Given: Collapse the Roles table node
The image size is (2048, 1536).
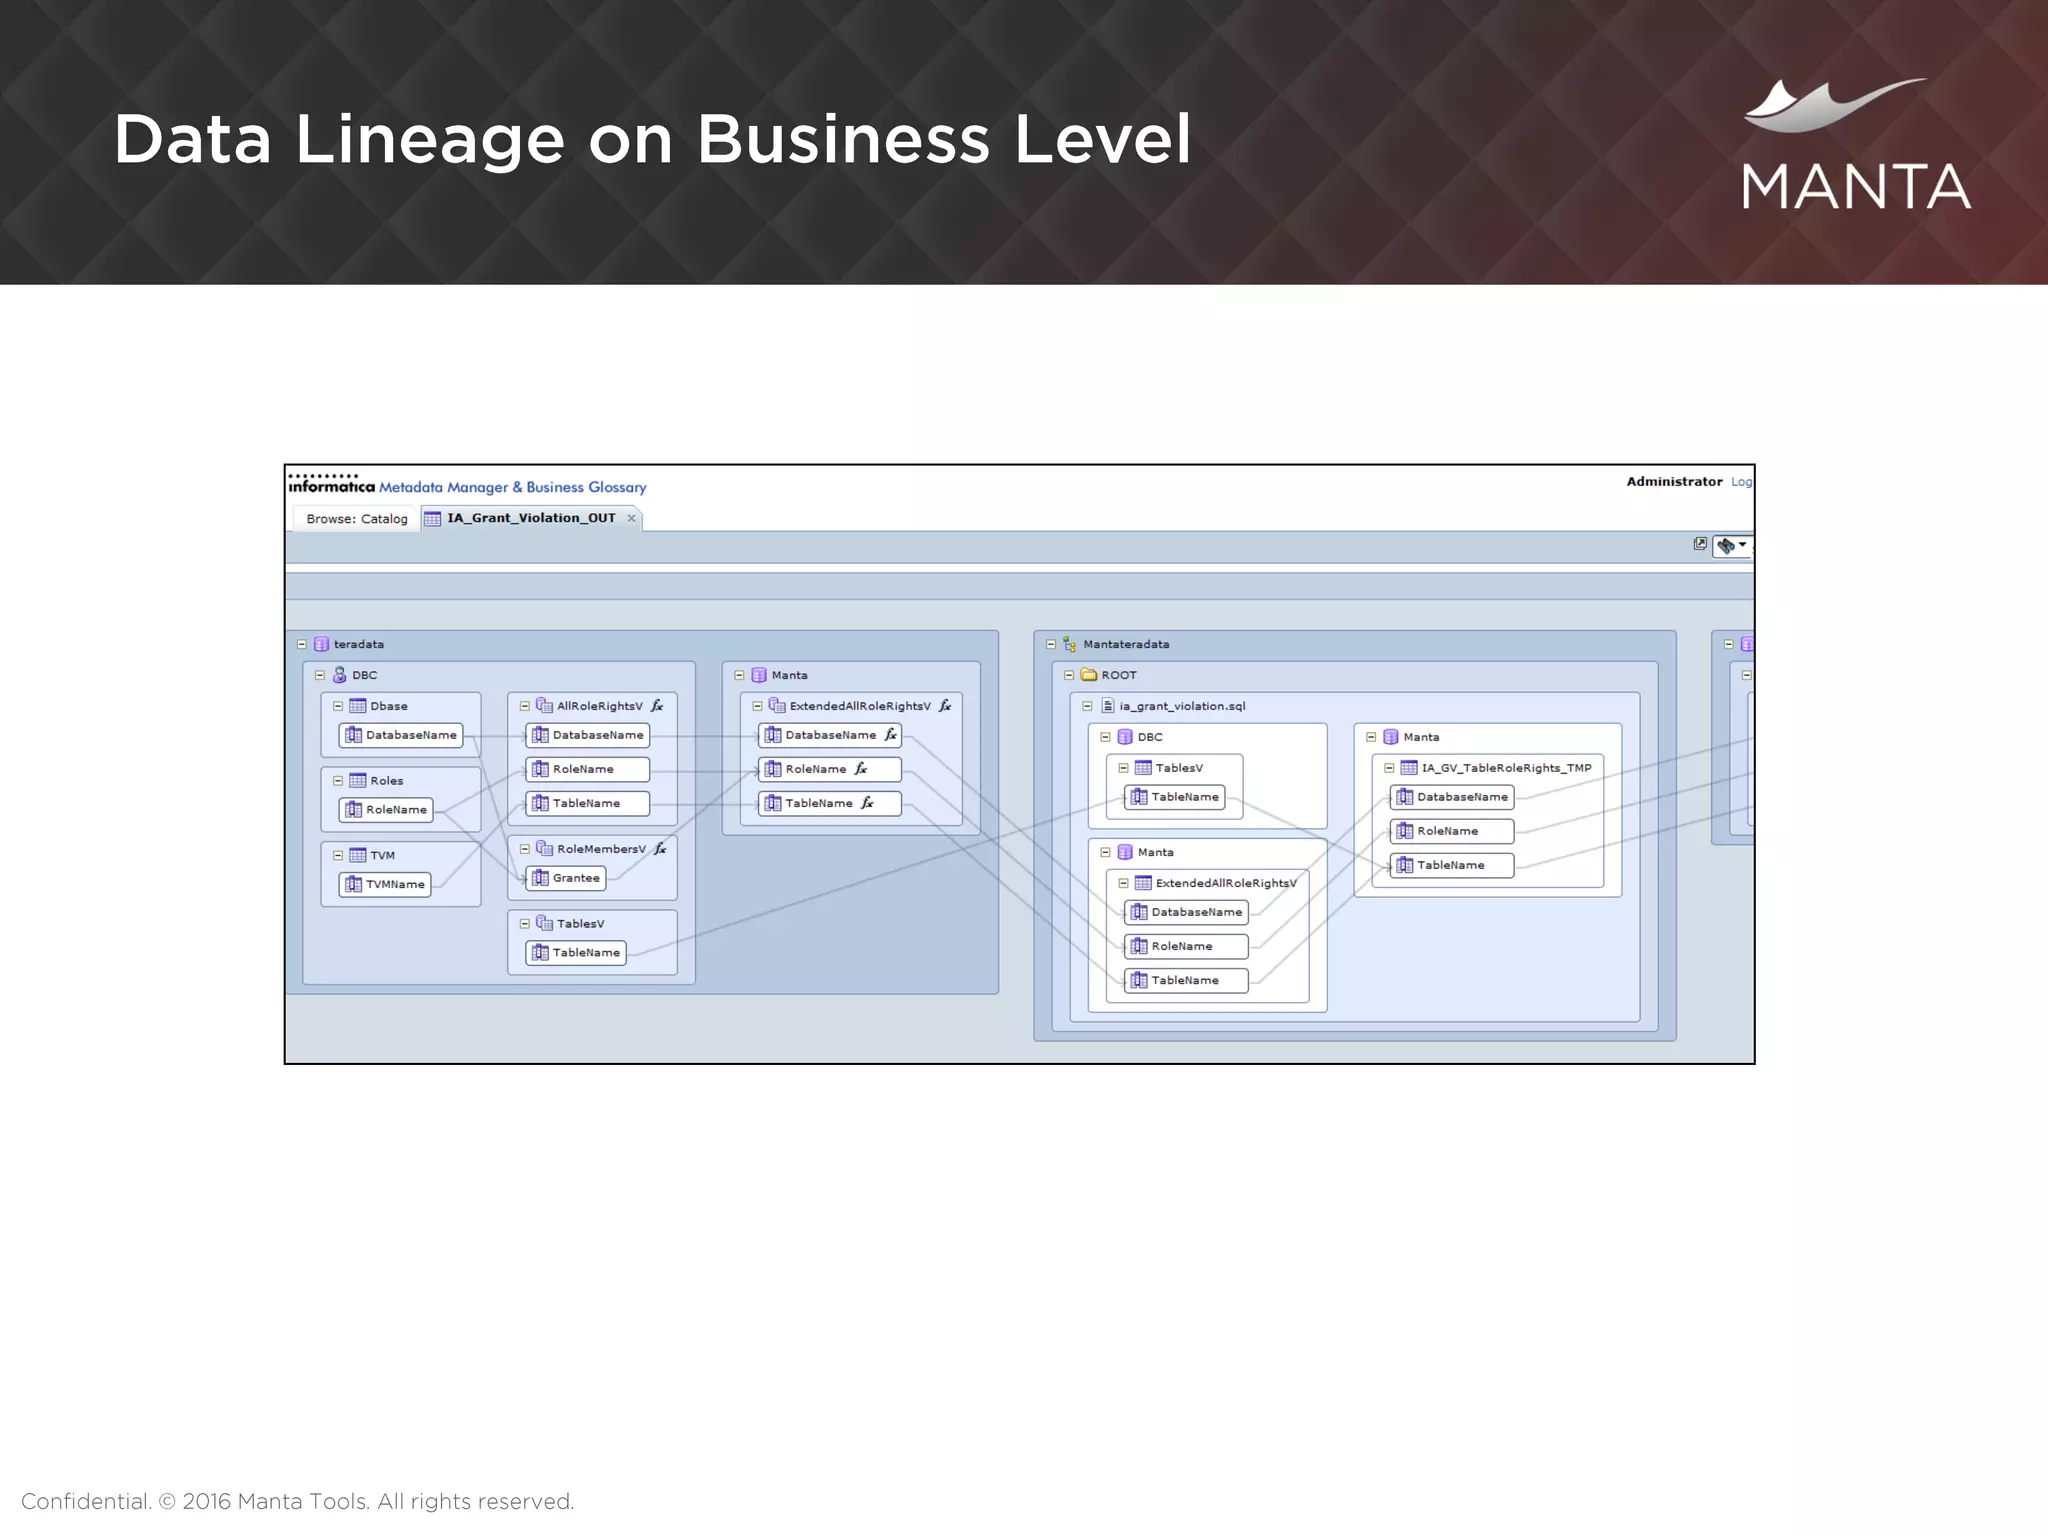Looking at the screenshot, I should [338, 781].
